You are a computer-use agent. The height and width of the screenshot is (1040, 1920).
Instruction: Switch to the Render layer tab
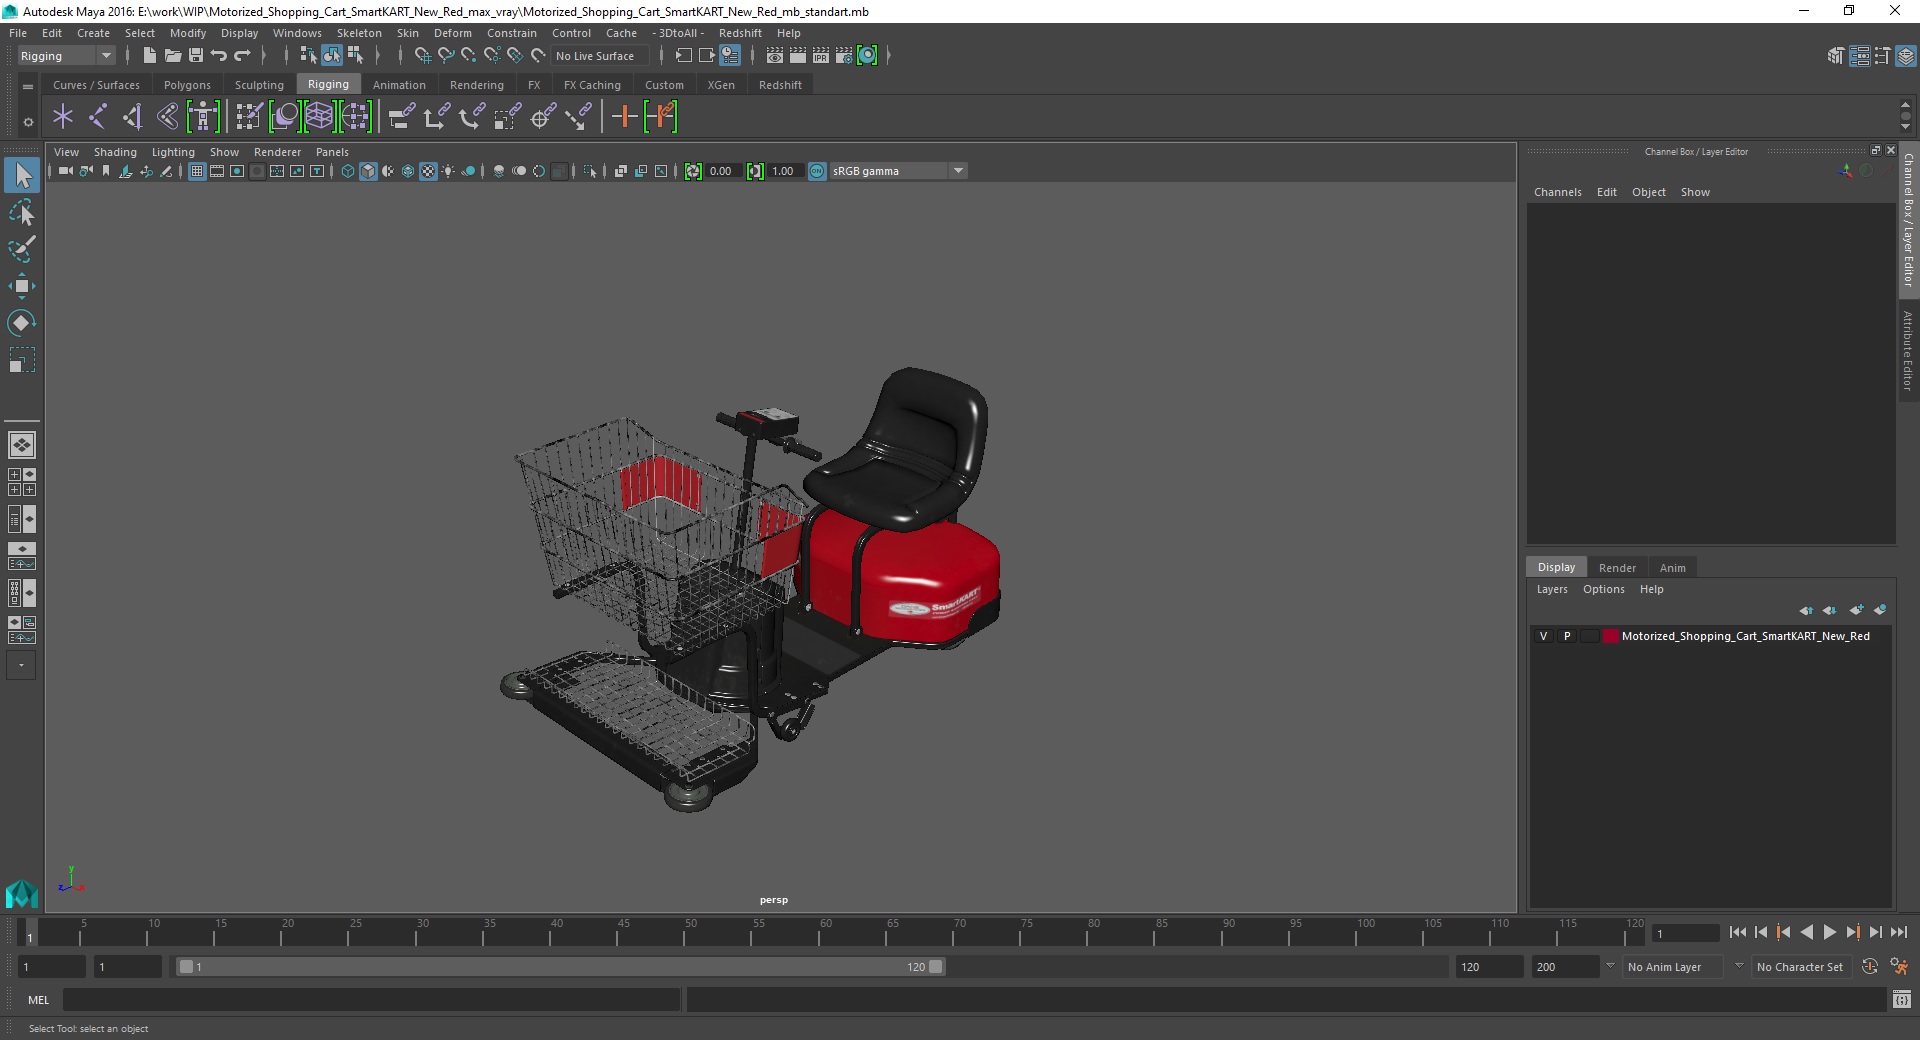pos(1617,567)
